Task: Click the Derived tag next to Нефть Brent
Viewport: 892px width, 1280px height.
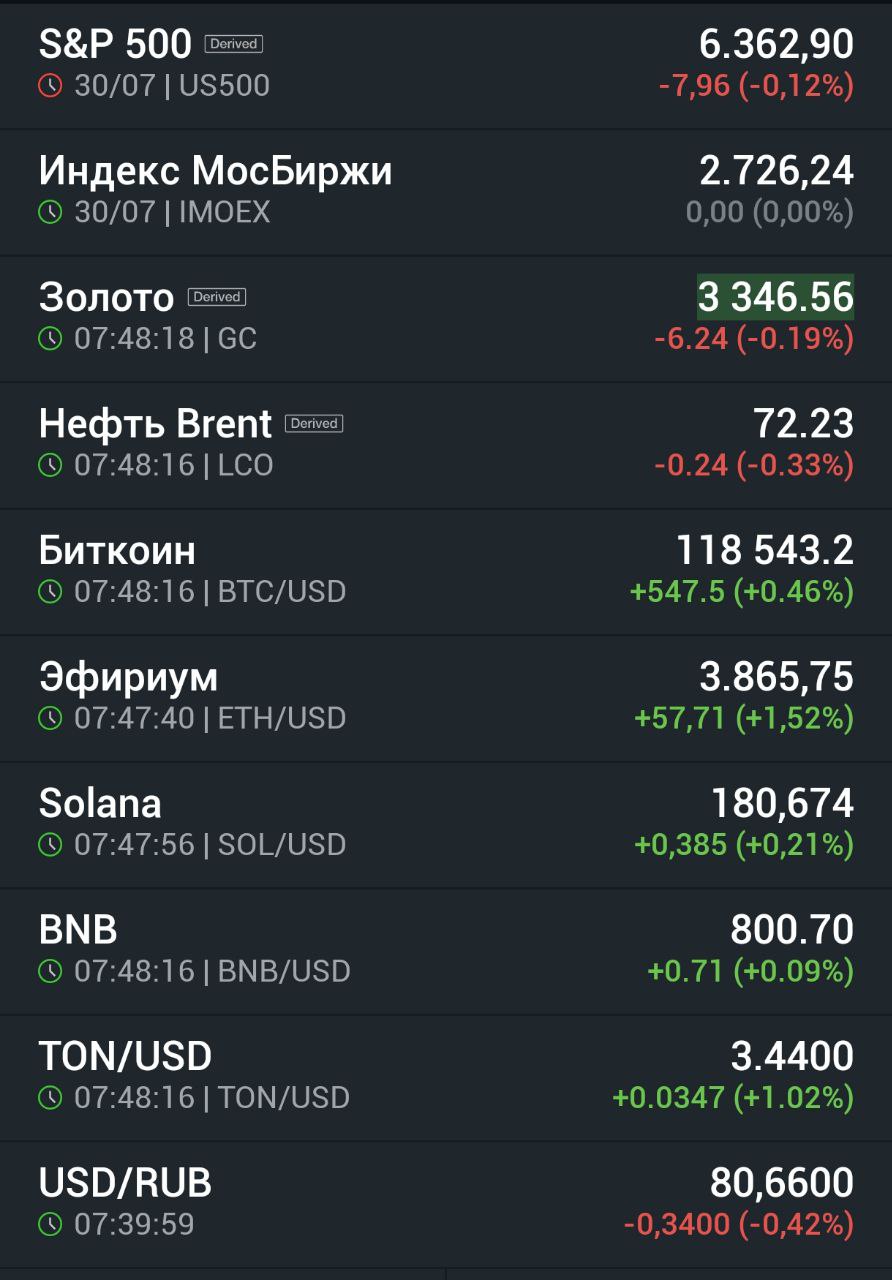Action: (x=314, y=423)
